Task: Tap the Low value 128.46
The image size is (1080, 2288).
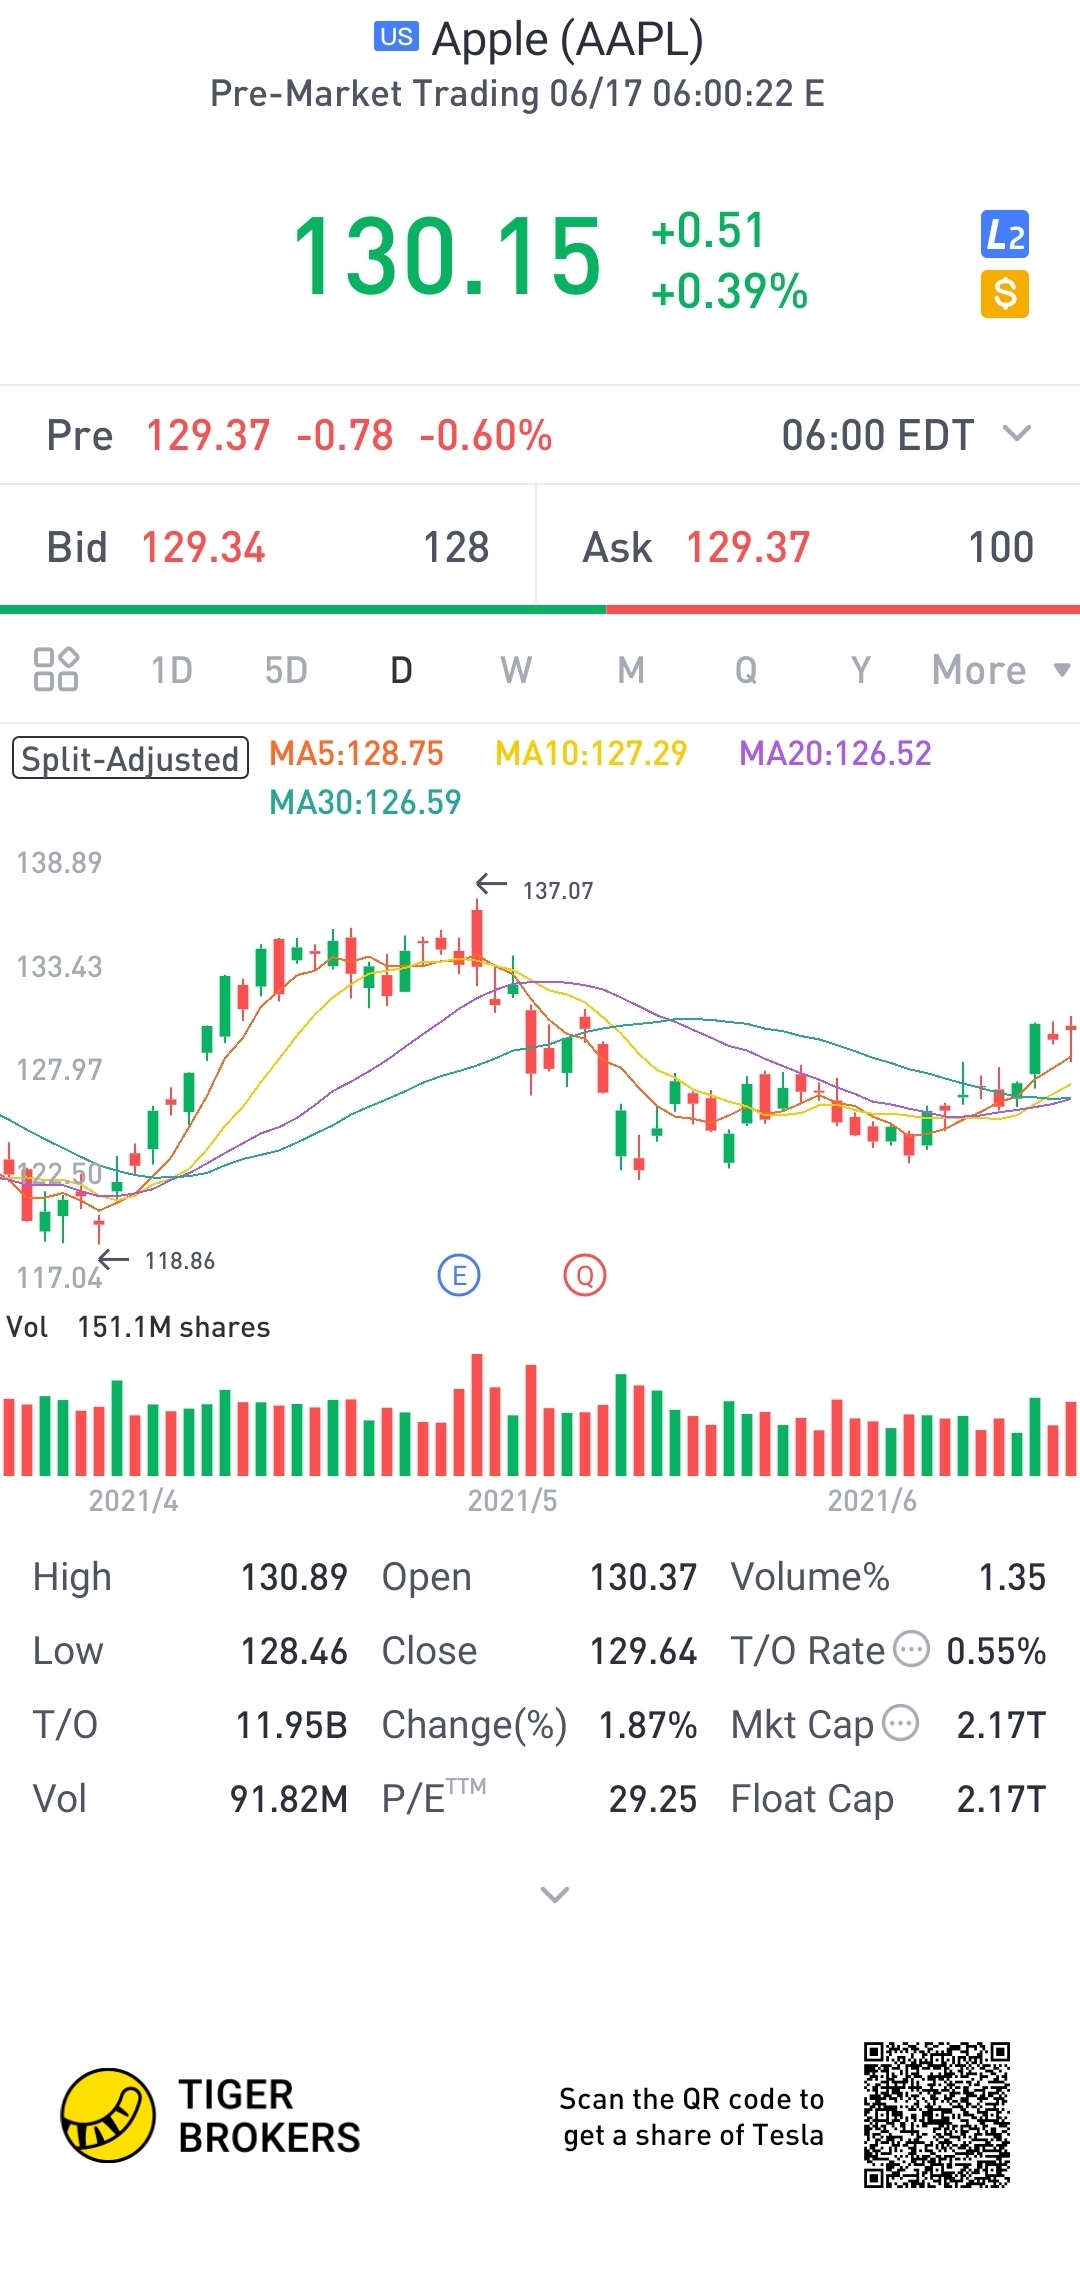Action: click(294, 1651)
